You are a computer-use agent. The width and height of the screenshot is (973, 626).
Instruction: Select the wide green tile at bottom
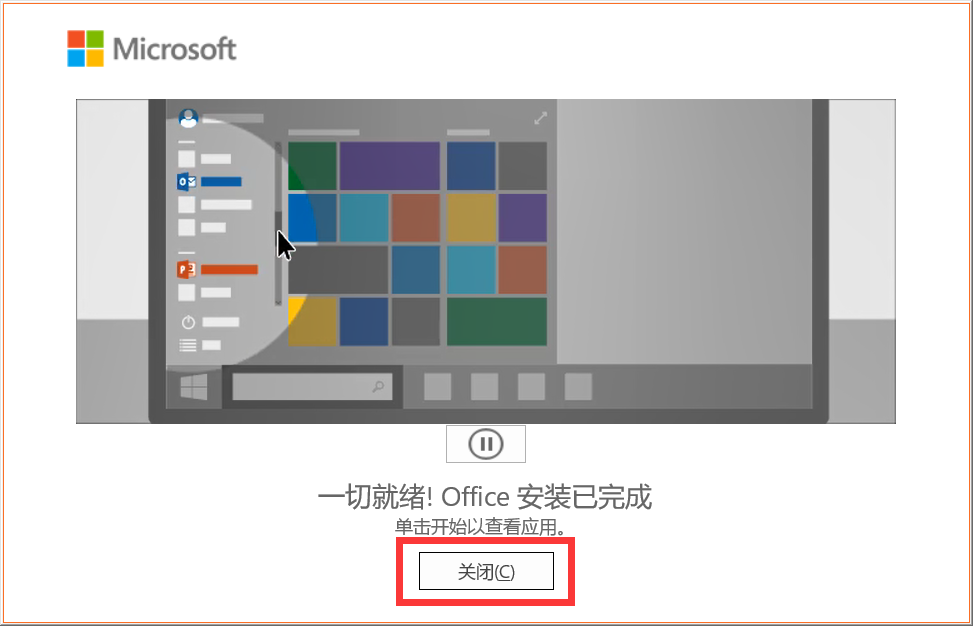[497, 321]
